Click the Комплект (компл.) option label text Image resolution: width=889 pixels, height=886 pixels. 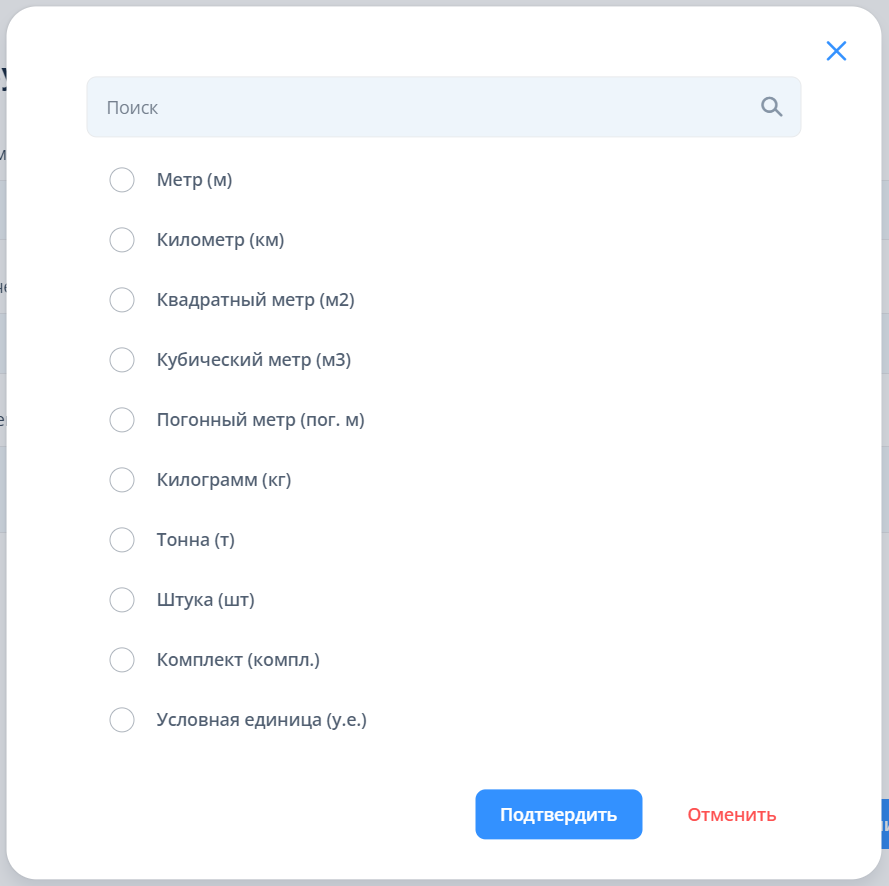click(238, 660)
